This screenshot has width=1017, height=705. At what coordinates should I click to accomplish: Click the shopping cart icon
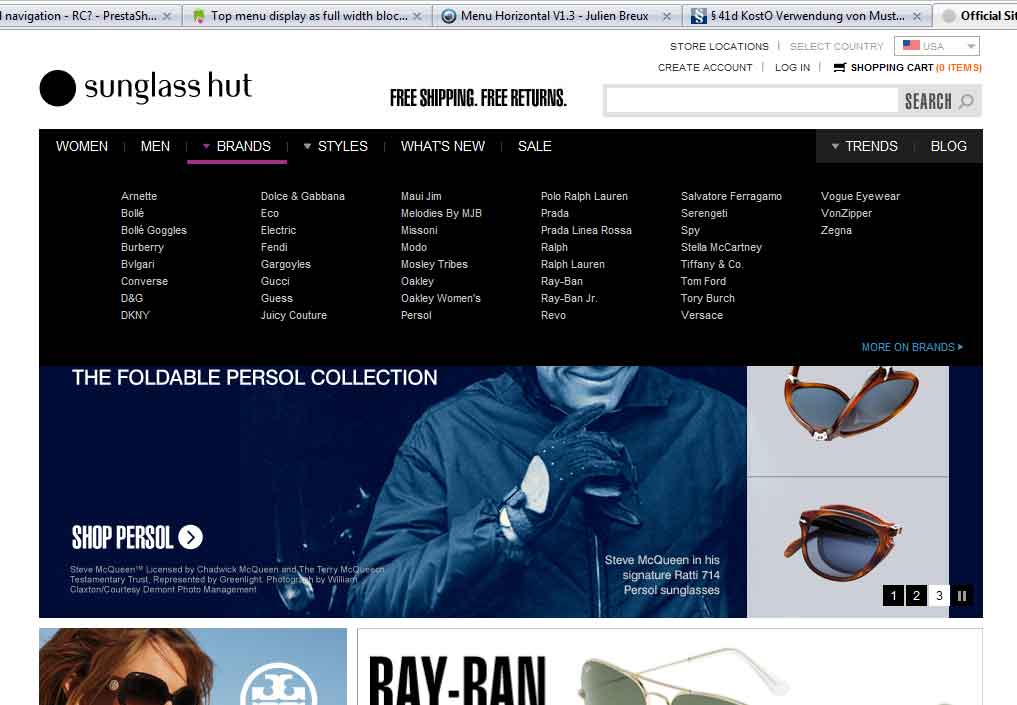[839, 67]
